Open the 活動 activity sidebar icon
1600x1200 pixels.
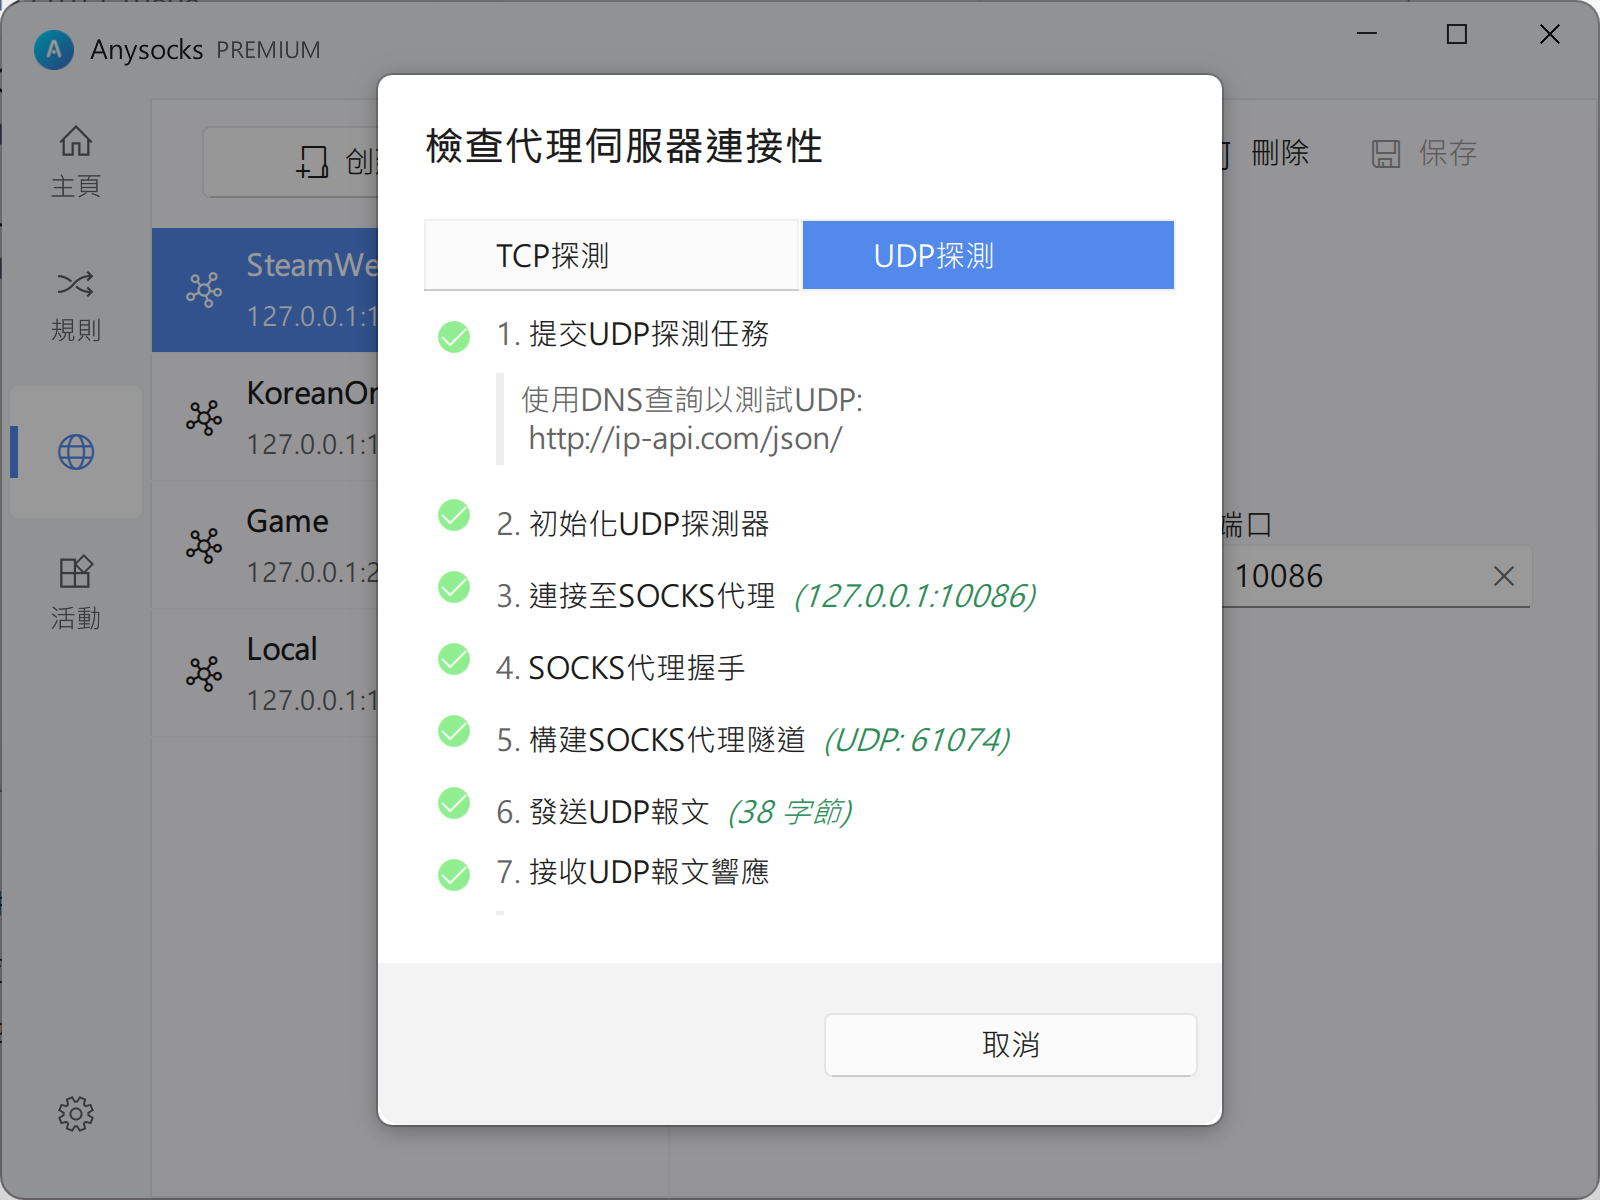(x=76, y=592)
